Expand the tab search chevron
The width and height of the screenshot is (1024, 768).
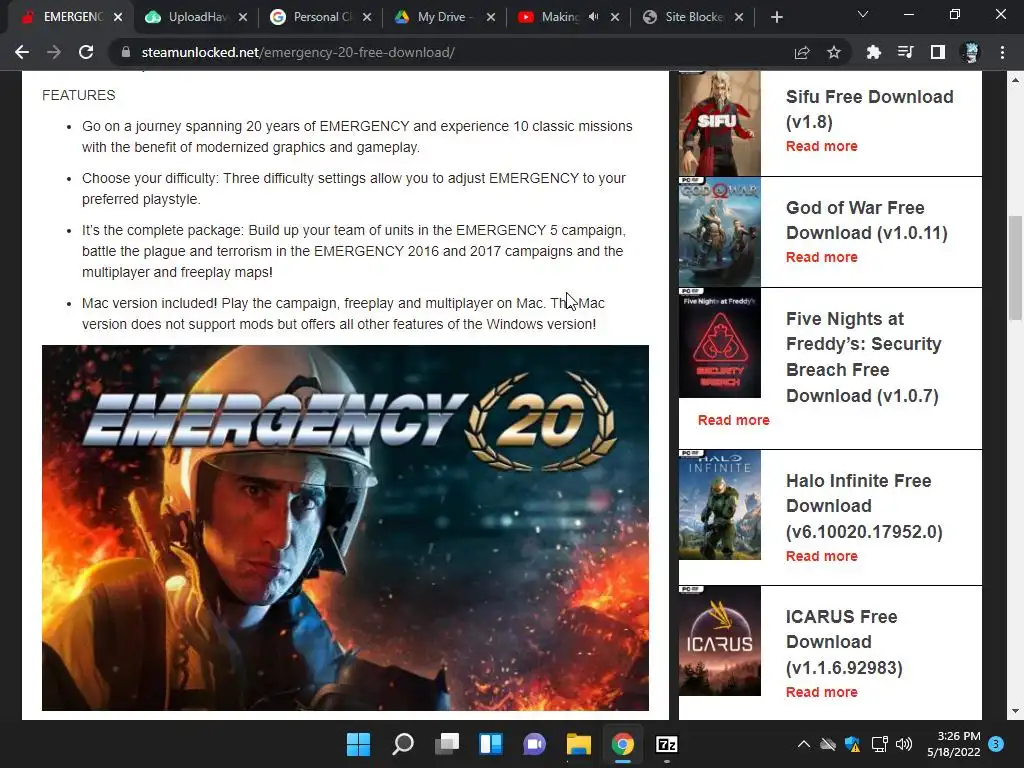[863, 14]
